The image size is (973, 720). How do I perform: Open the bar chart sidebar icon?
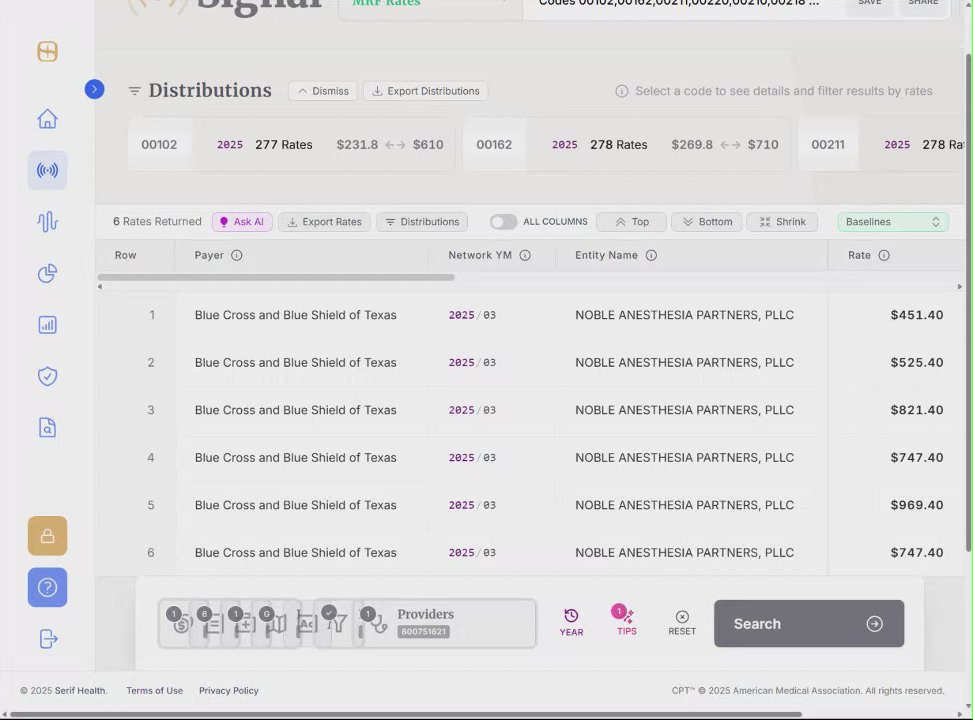47,325
